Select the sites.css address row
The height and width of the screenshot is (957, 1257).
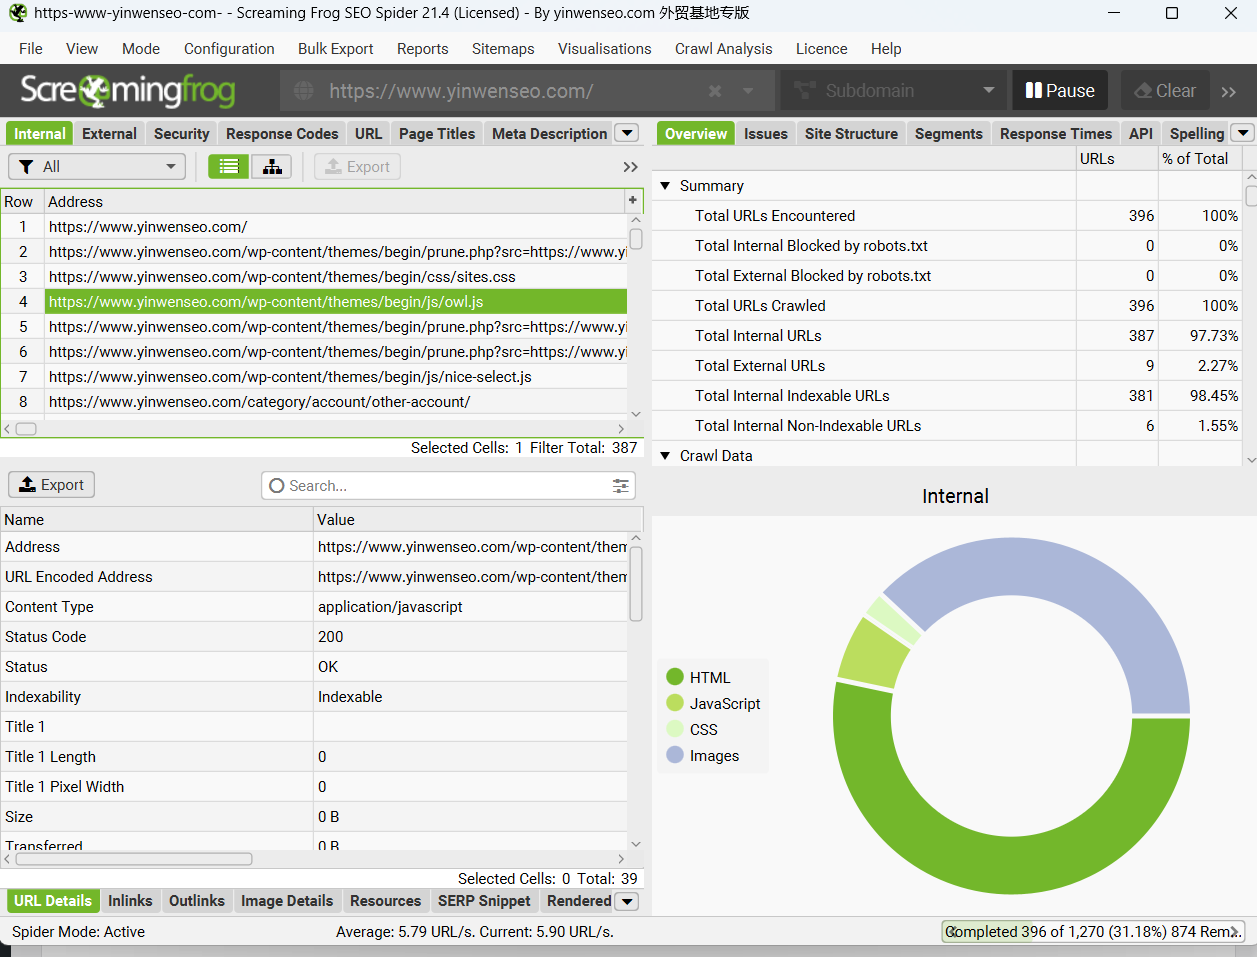pos(336,277)
